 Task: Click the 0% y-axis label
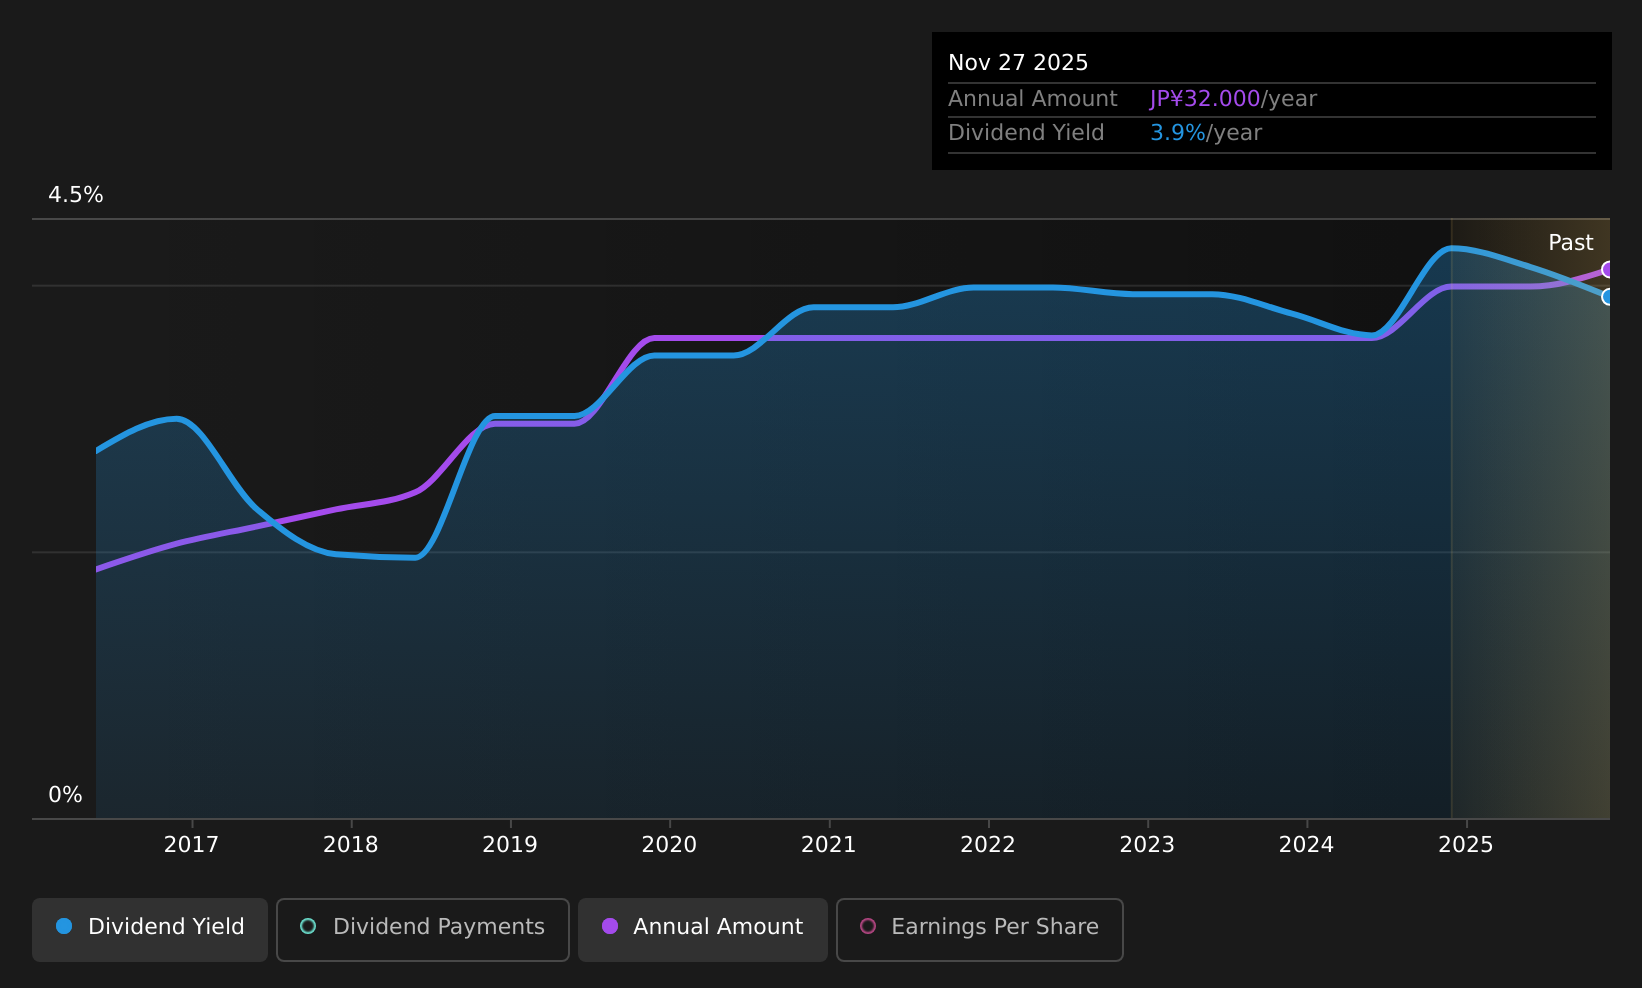[x=65, y=795]
